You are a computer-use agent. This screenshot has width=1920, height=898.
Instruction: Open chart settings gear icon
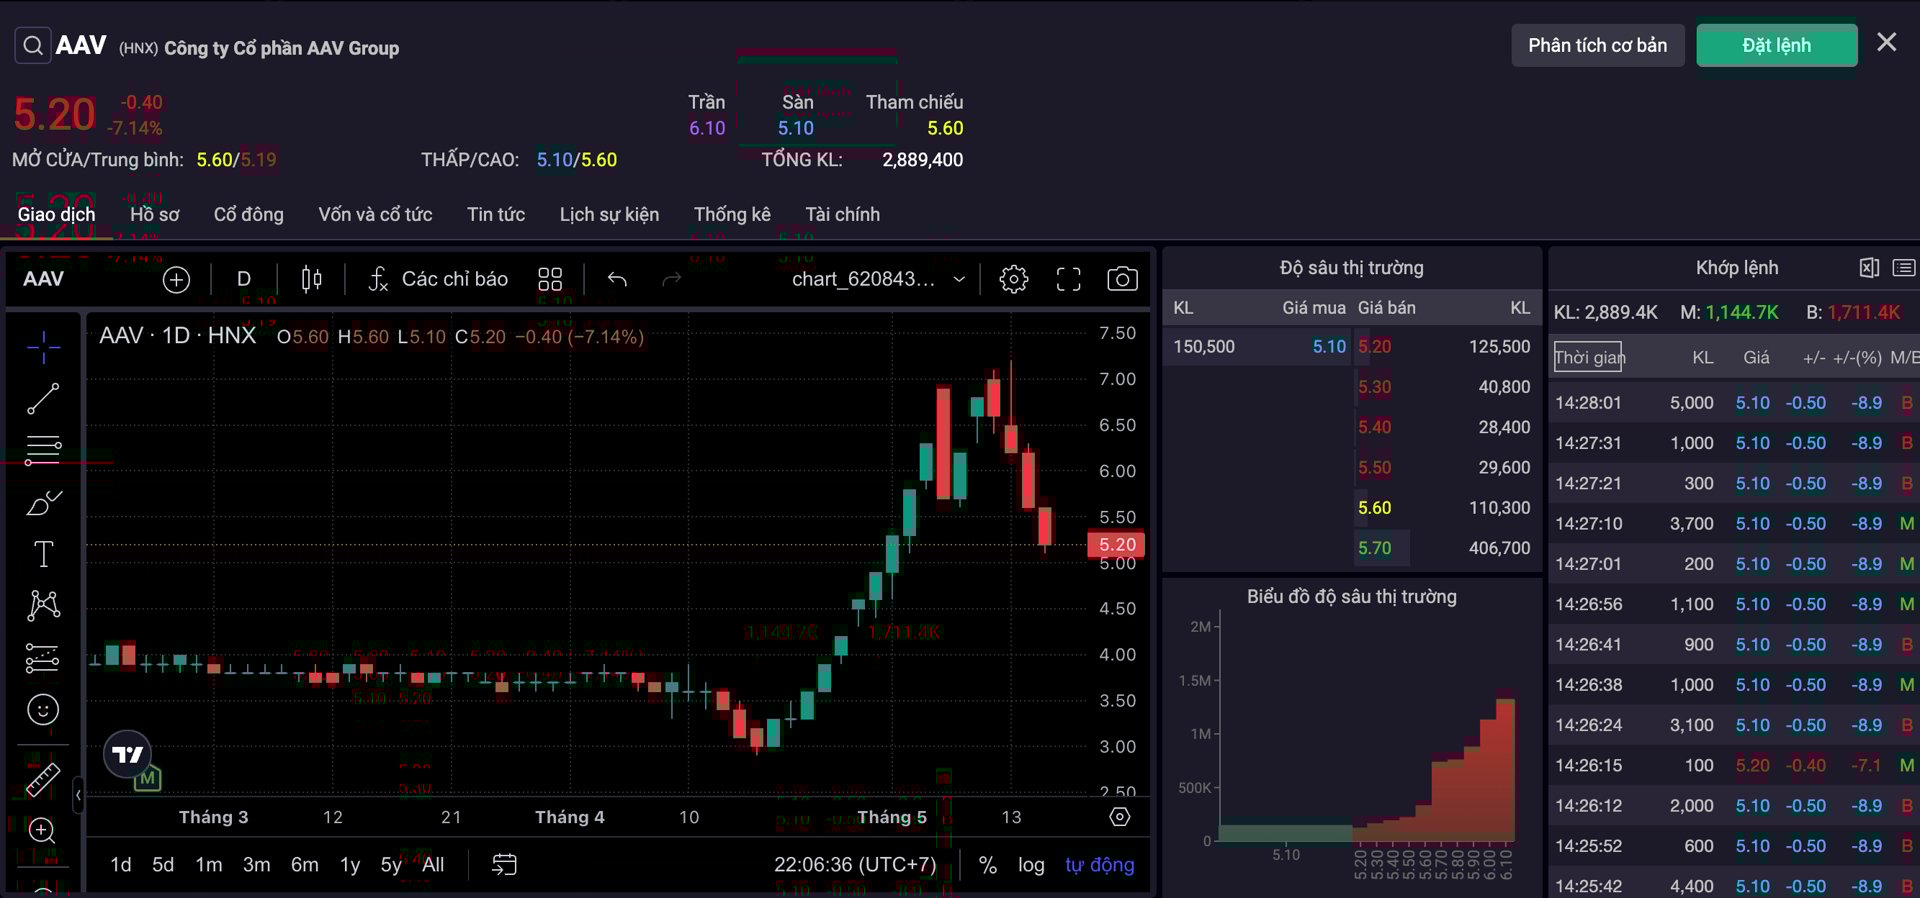(x=1013, y=280)
